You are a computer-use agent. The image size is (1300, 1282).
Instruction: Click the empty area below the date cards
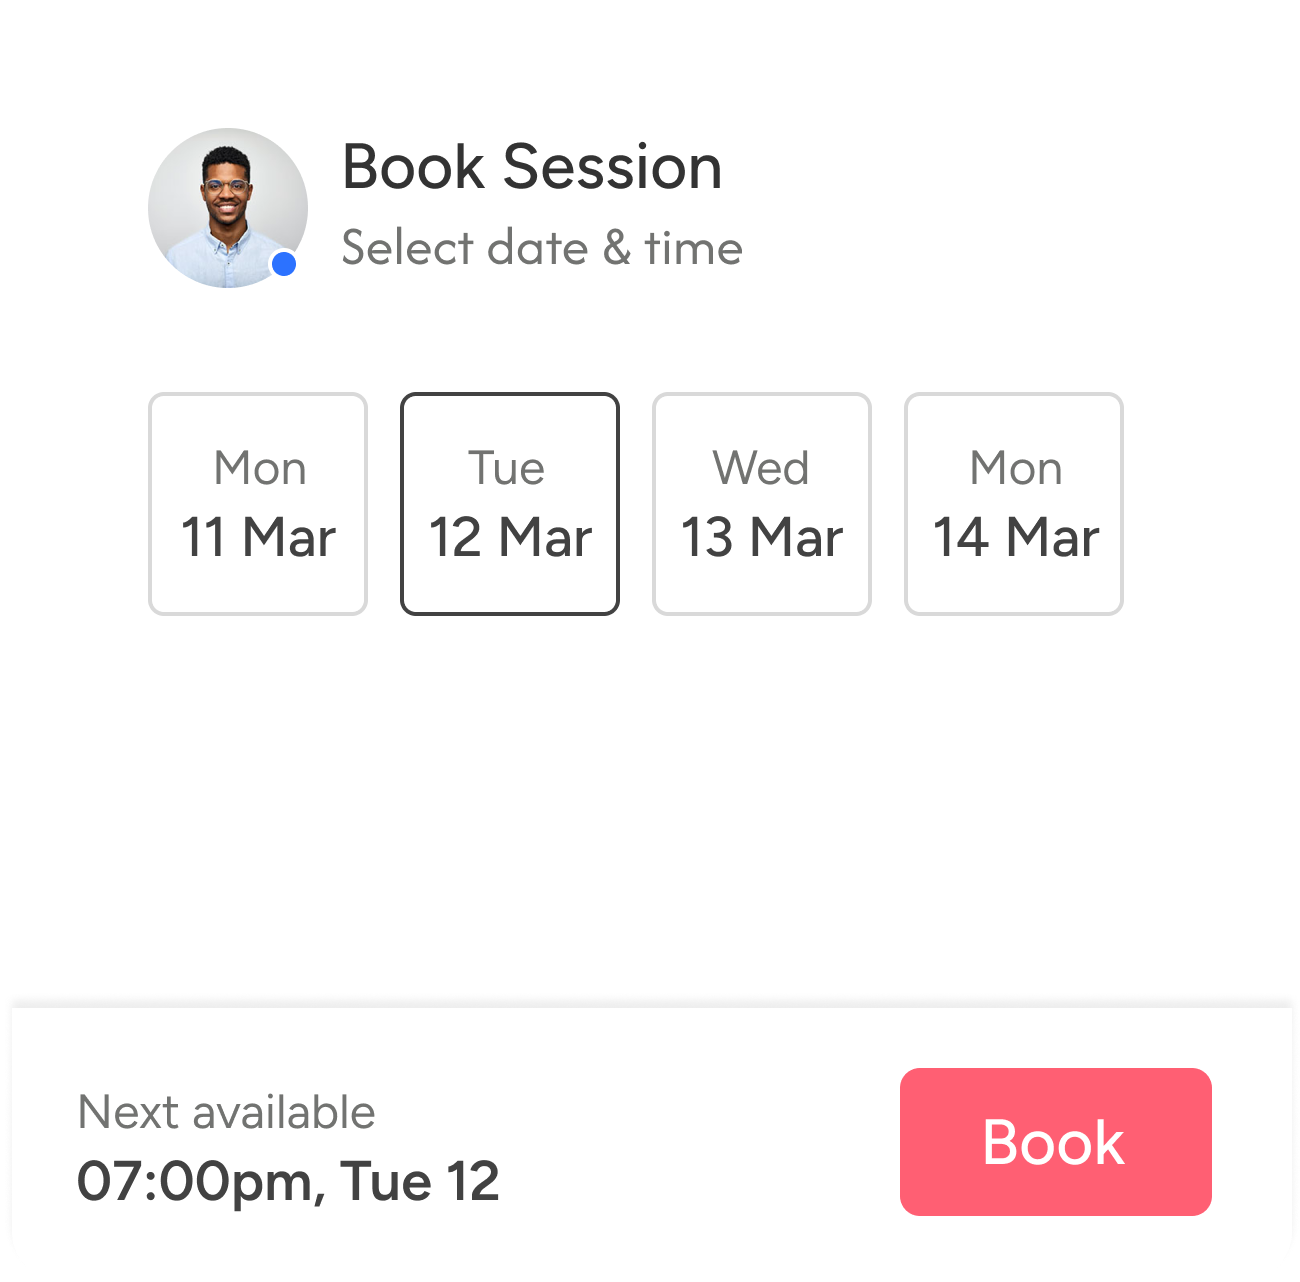(x=650, y=800)
